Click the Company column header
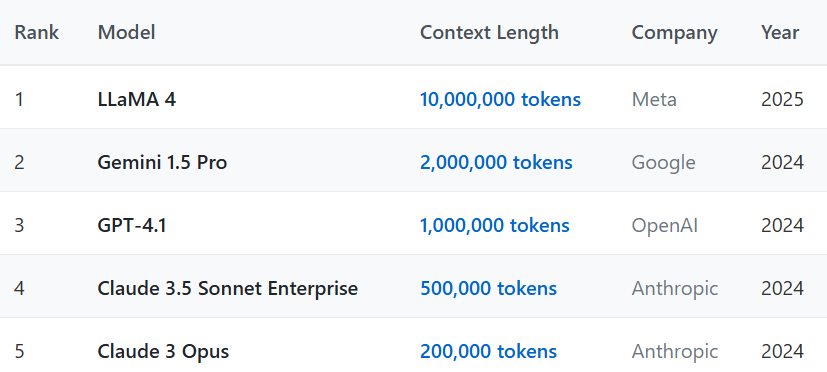 675,33
